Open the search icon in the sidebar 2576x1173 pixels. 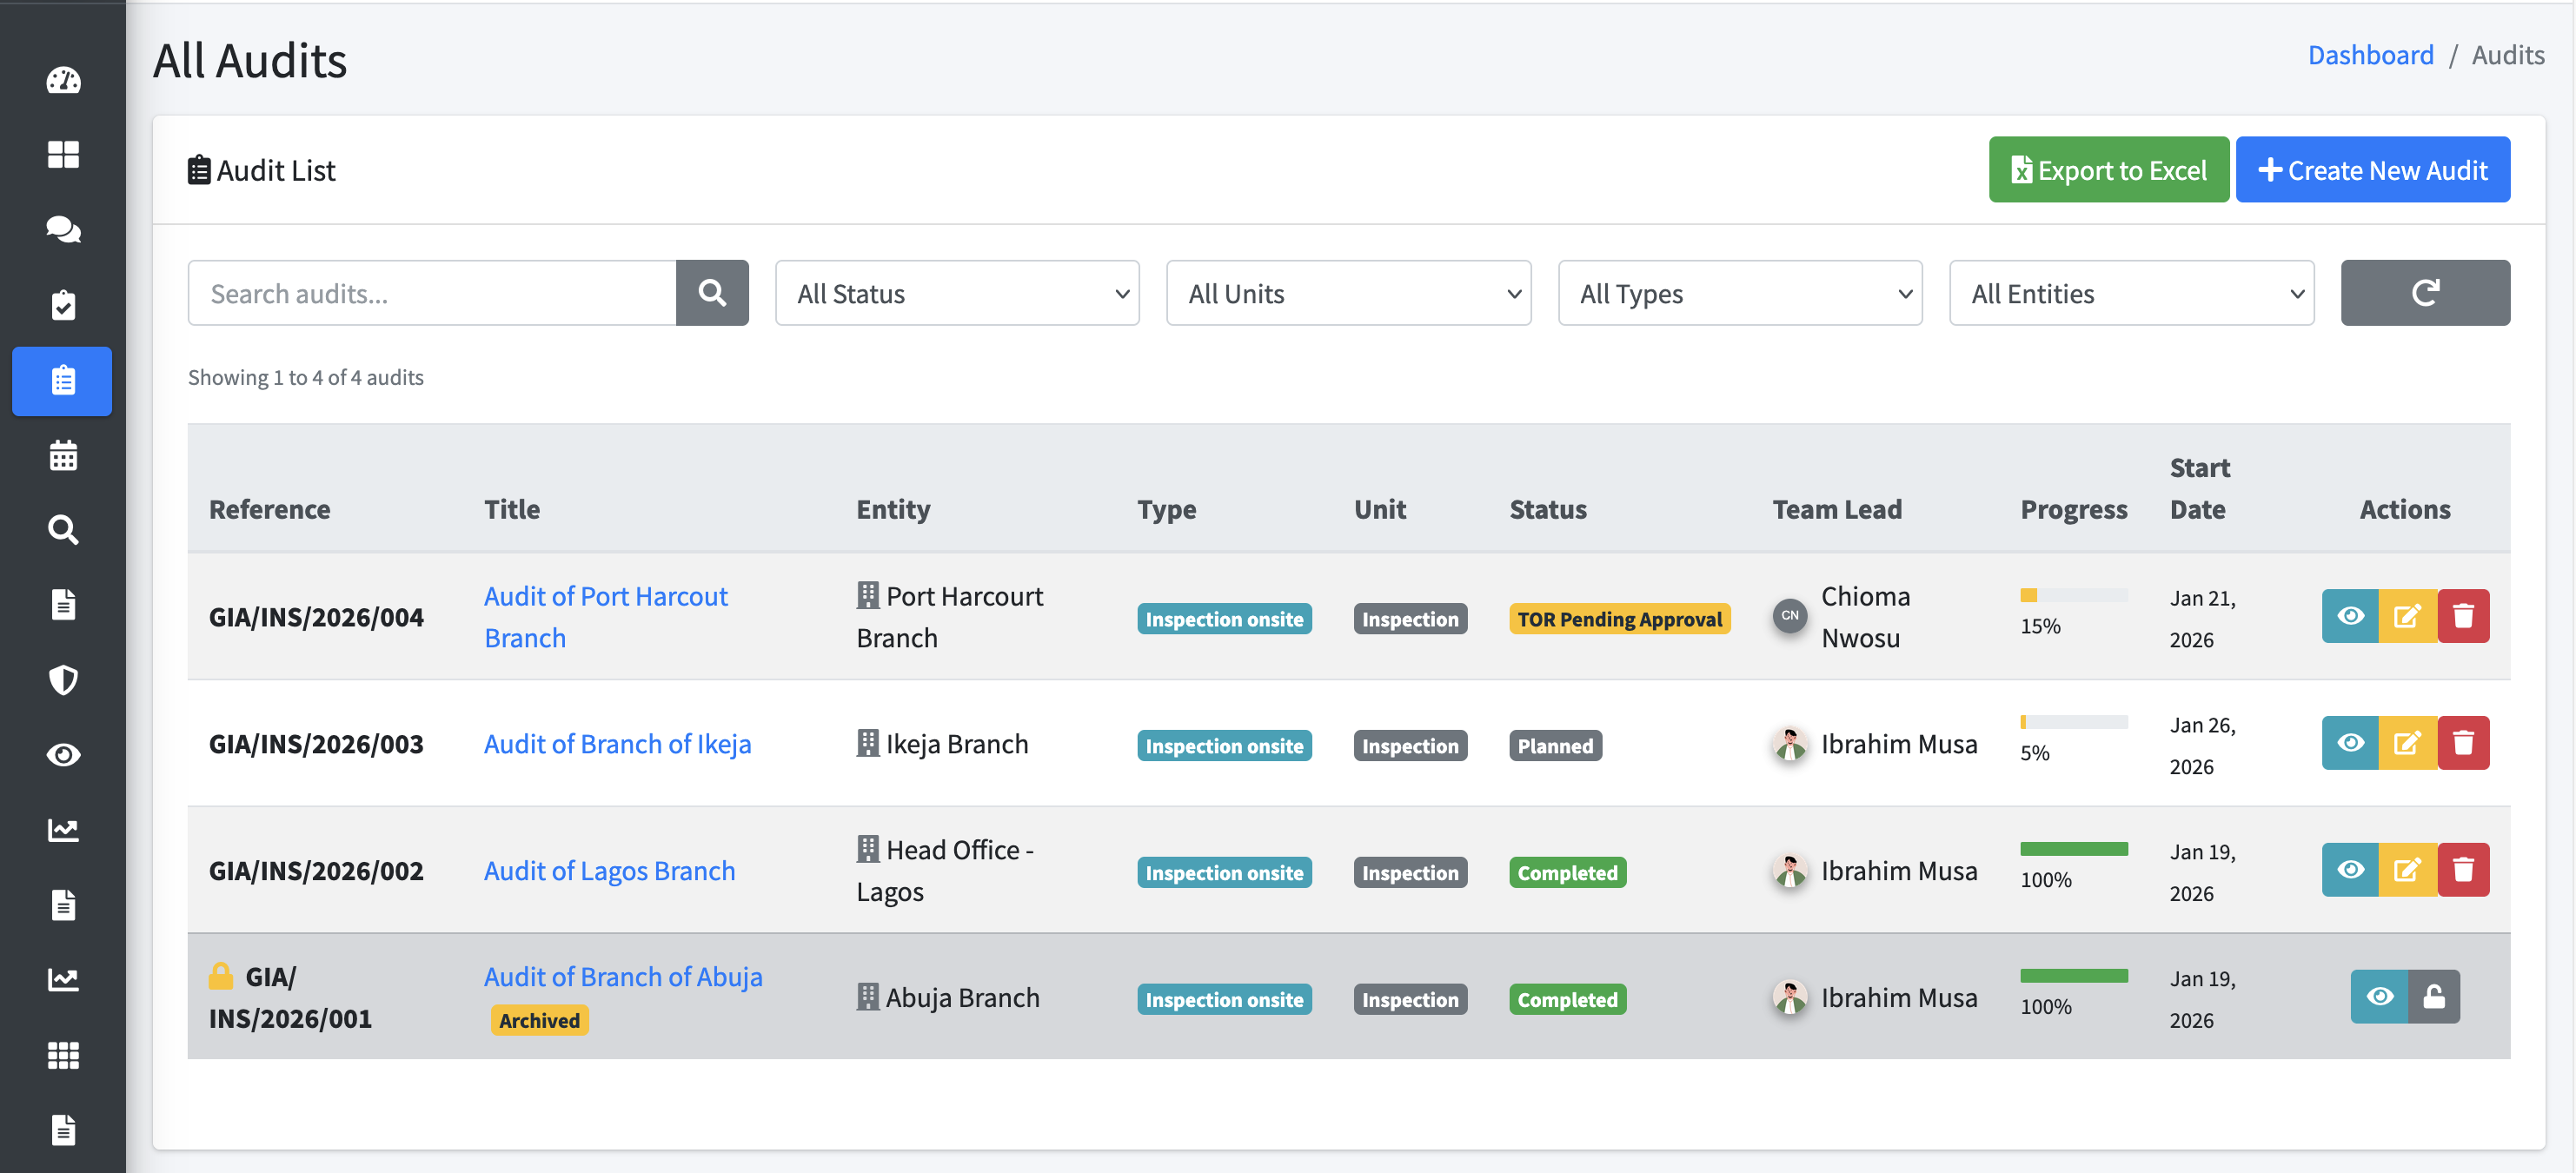(x=62, y=530)
